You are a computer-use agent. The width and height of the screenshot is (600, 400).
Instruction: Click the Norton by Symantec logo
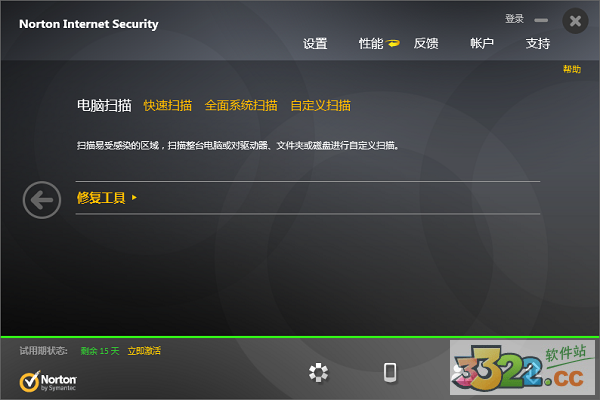48,381
